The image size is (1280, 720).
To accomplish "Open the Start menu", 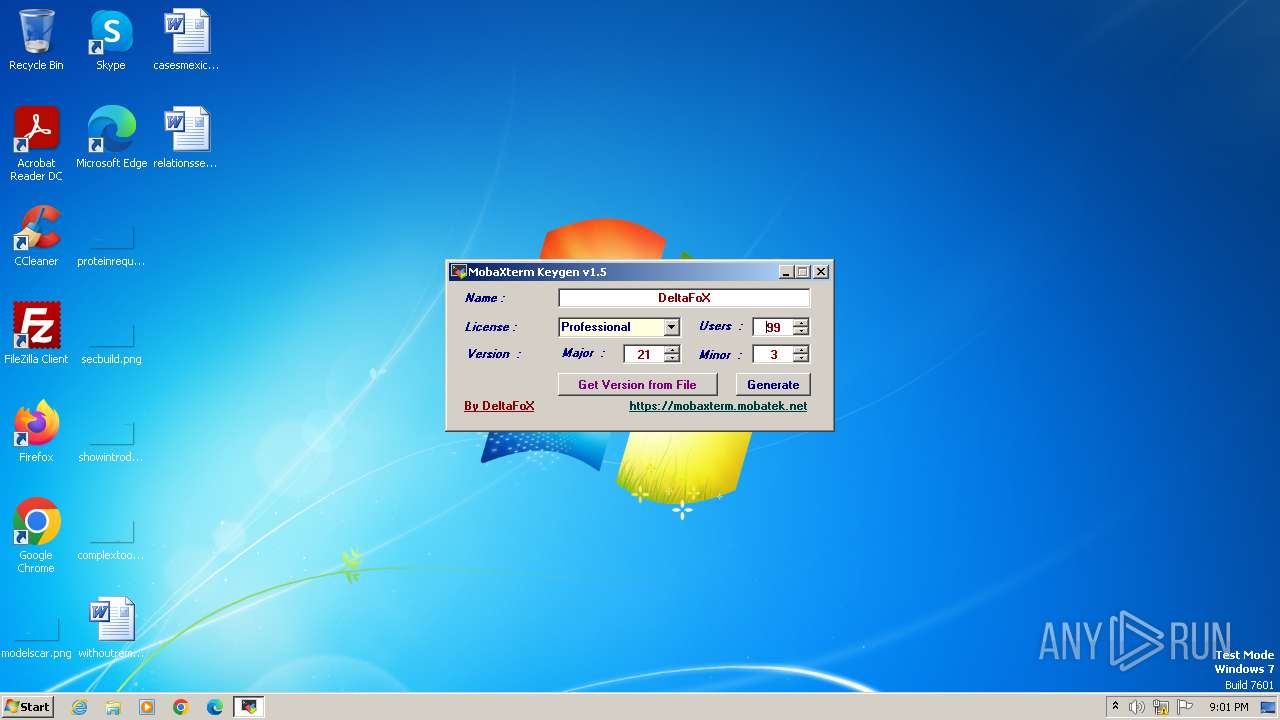I will tap(27, 707).
